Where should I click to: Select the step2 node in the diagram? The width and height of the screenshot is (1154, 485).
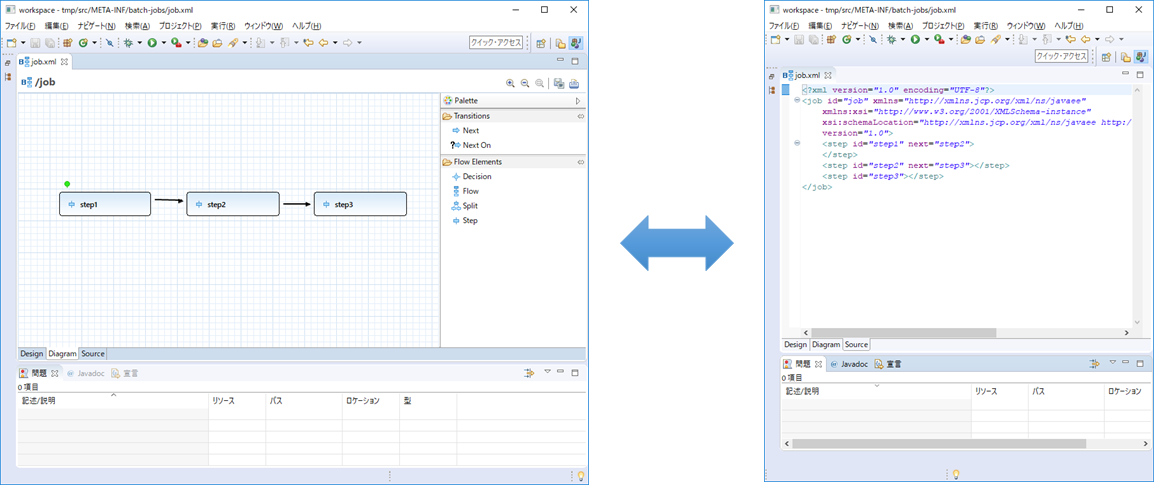[x=232, y=204]
